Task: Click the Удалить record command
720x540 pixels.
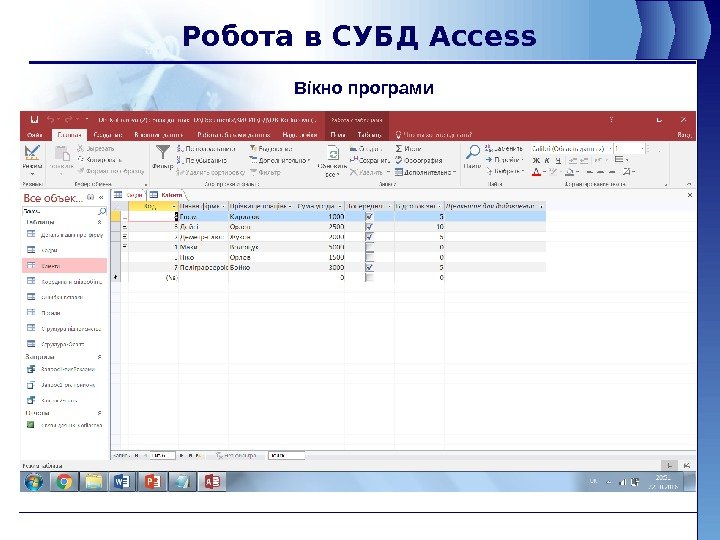Action: [369, 172]
